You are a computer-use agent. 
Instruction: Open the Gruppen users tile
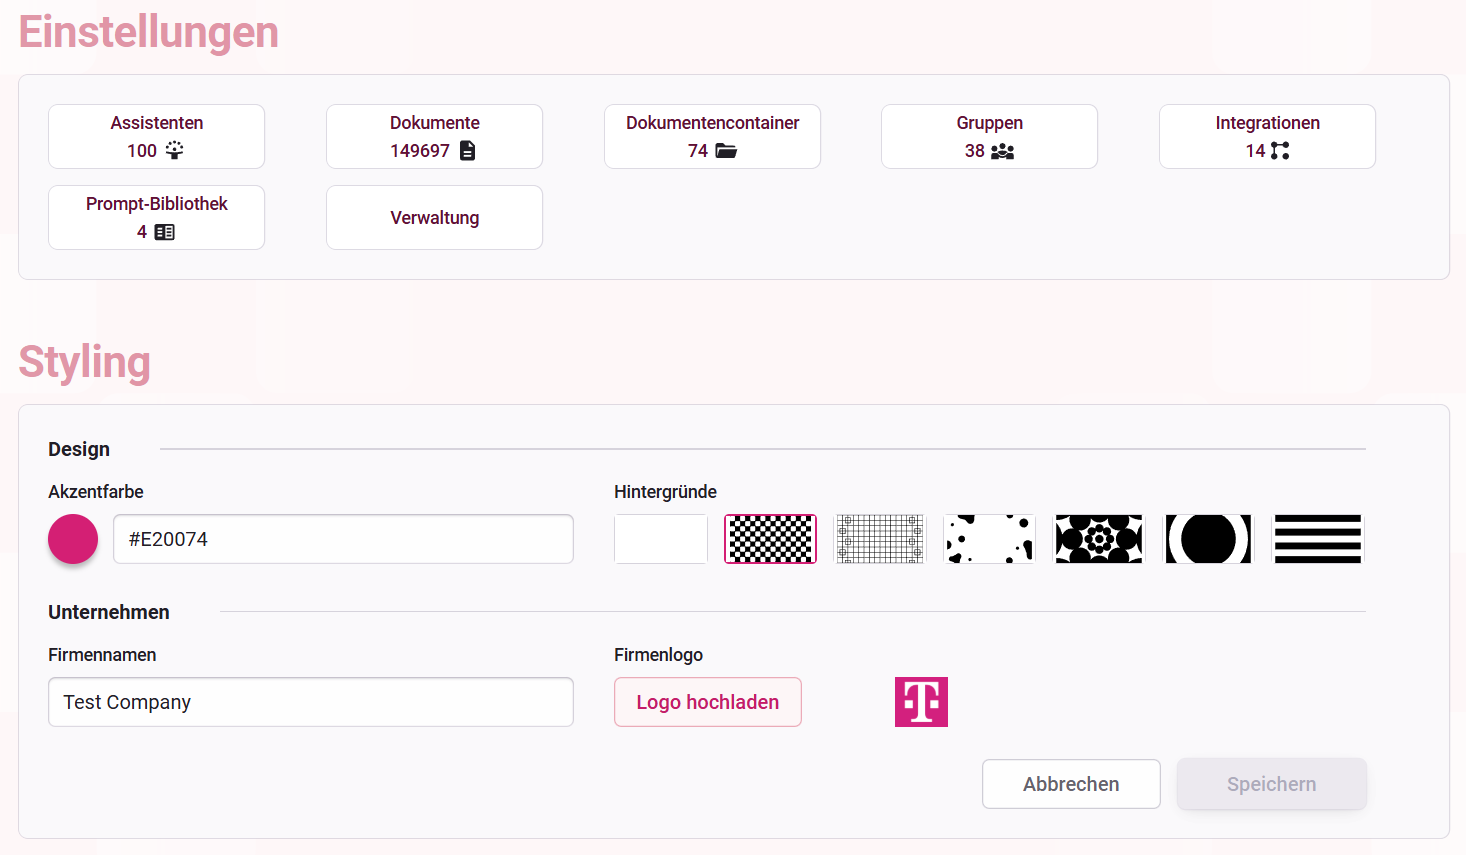click(x=989, y=137)
